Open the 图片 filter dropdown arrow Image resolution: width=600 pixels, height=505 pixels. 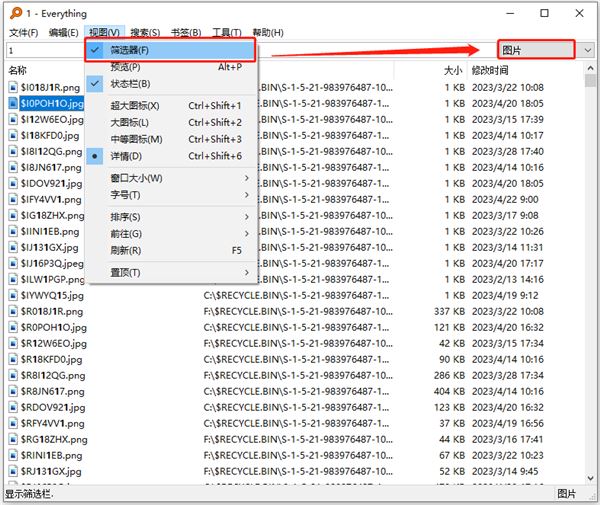tap(587, 50)
